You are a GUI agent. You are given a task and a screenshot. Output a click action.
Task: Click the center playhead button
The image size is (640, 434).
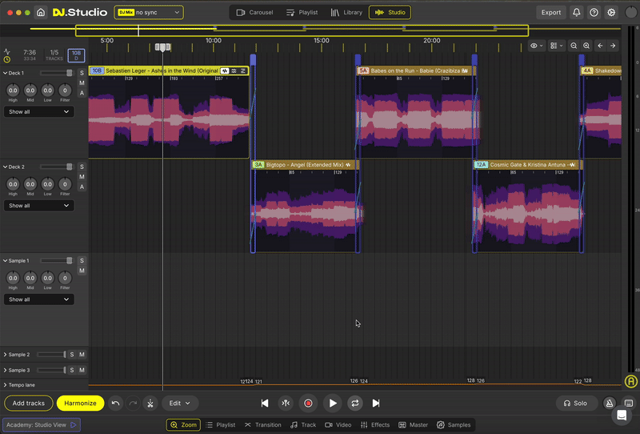286,403
